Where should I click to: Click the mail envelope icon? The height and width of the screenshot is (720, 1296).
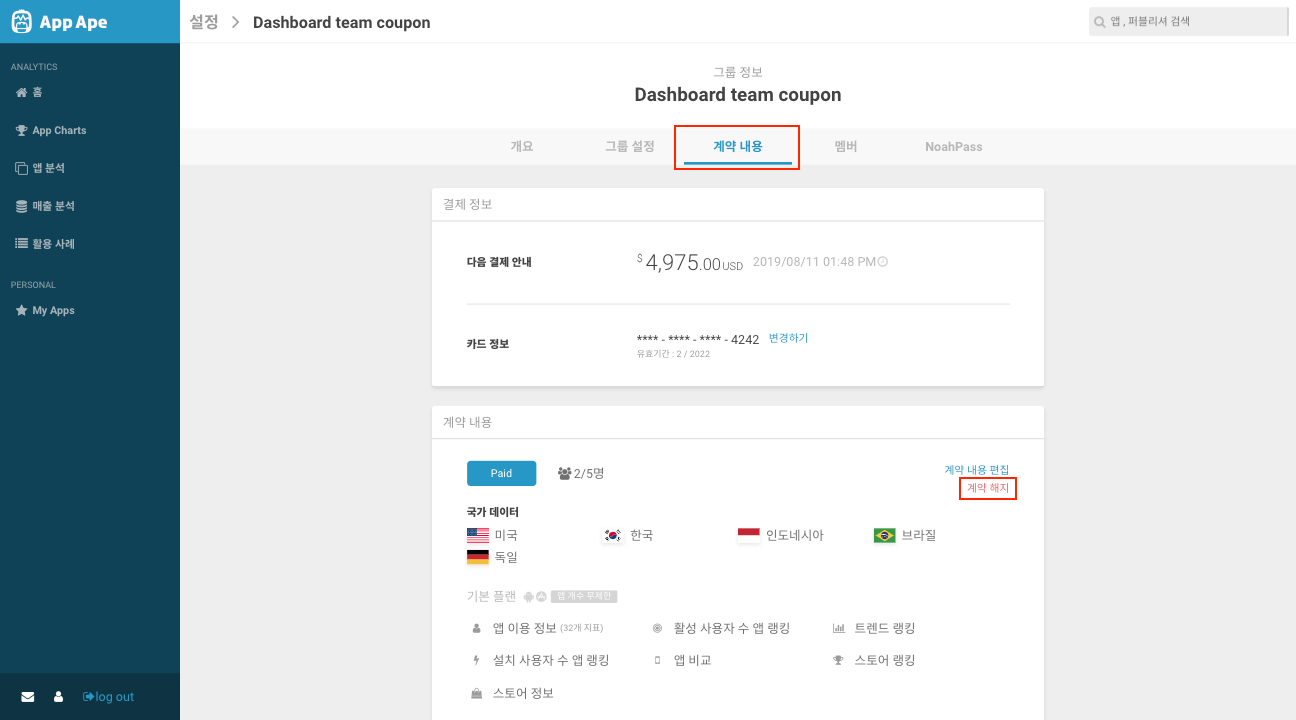tap(28, 697)
